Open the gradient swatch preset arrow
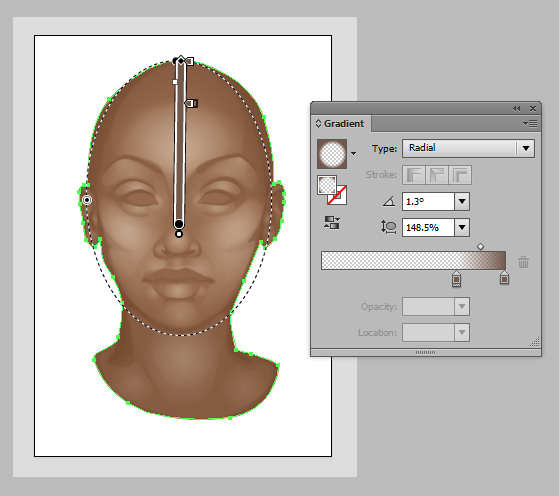 tap(353, 154)
